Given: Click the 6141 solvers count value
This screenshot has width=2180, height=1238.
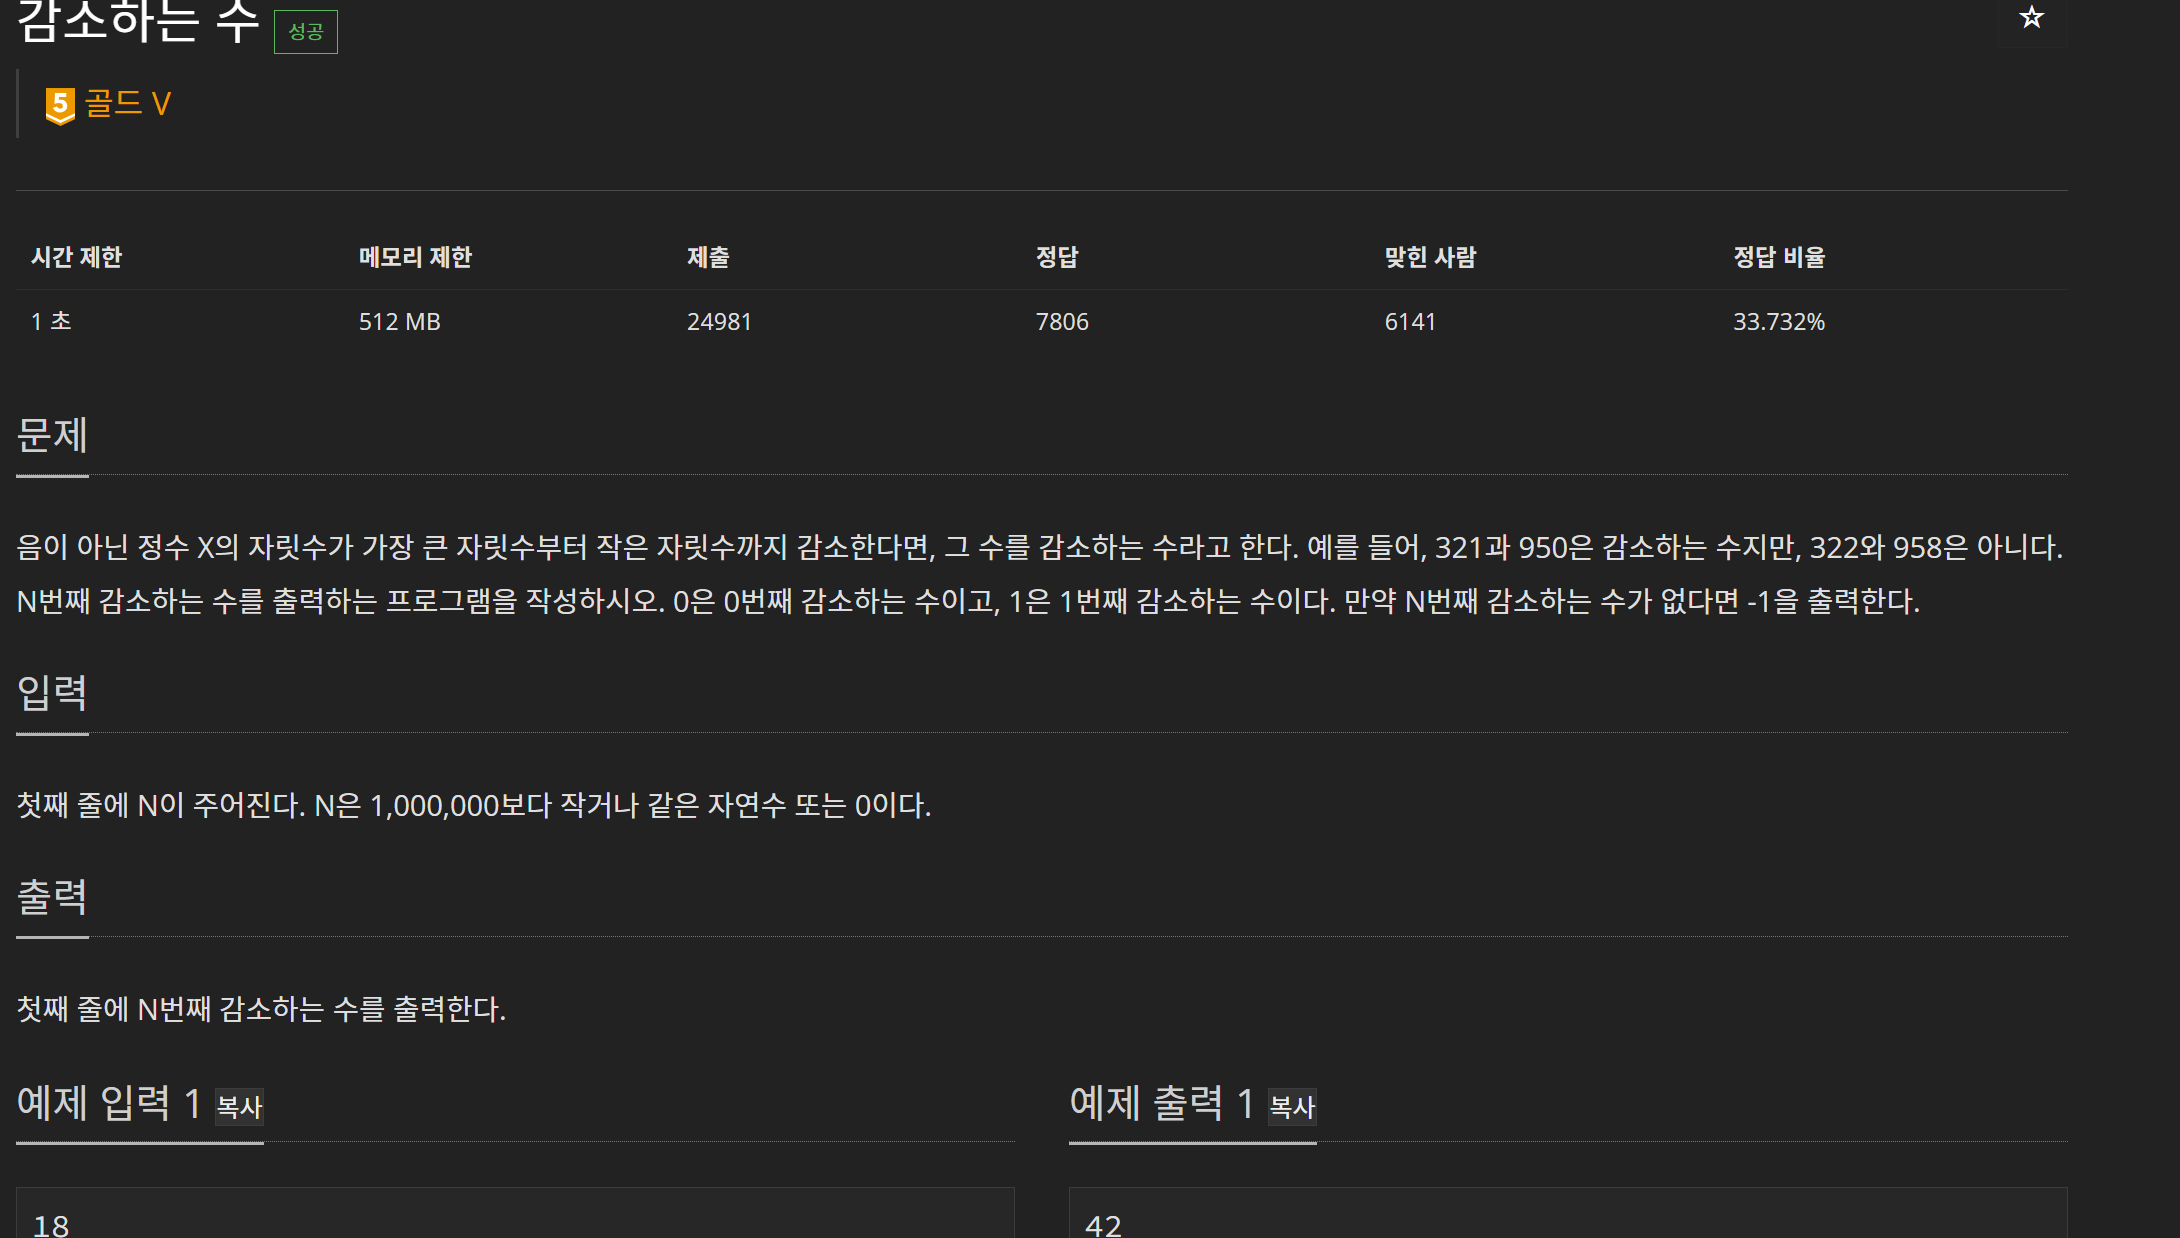Looking at the screenshot, I should (1410, 322).
